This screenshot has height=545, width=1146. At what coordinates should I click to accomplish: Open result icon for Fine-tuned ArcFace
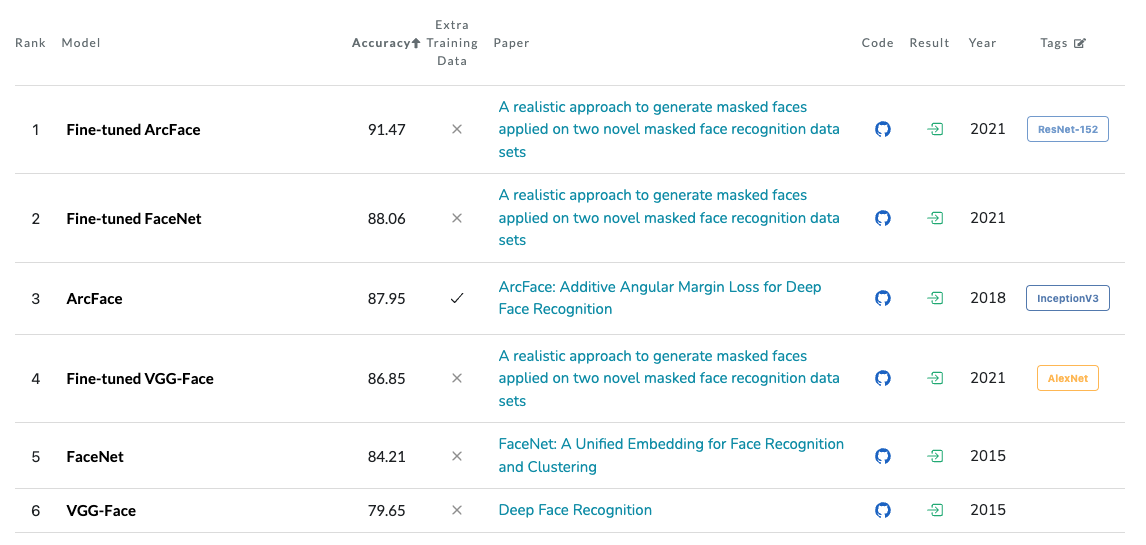pos(935,130)
